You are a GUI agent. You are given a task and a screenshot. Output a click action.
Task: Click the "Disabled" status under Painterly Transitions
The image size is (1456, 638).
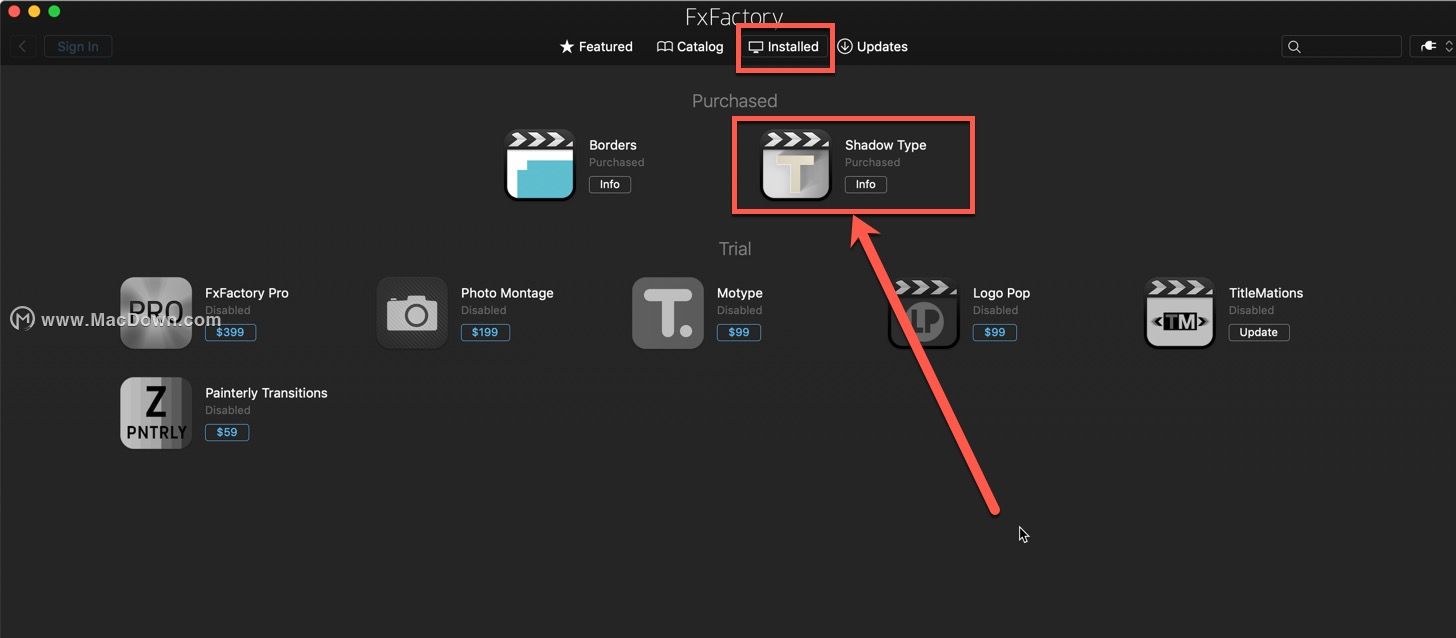click(x=228, y=410)
